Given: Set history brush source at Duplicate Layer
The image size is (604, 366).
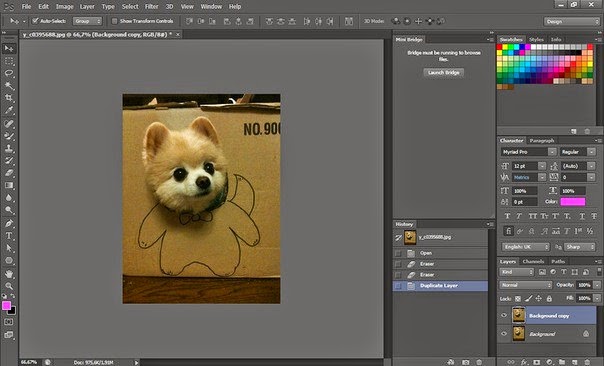Looking at the screenshot, I should click(398, 285).
